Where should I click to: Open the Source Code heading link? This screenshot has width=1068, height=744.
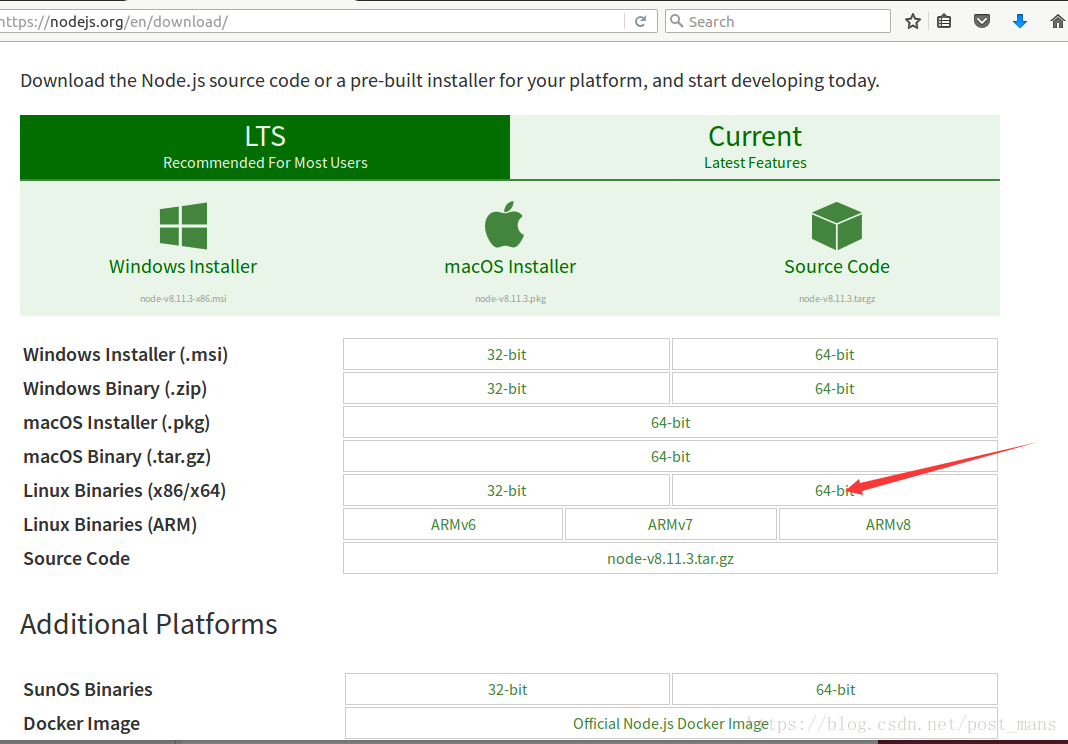(836, 266)
